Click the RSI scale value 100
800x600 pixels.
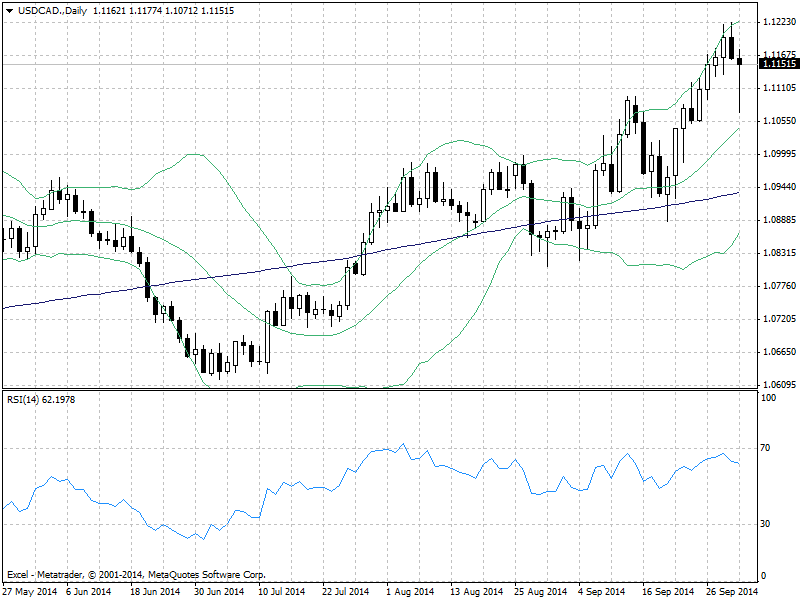[768, 397]
